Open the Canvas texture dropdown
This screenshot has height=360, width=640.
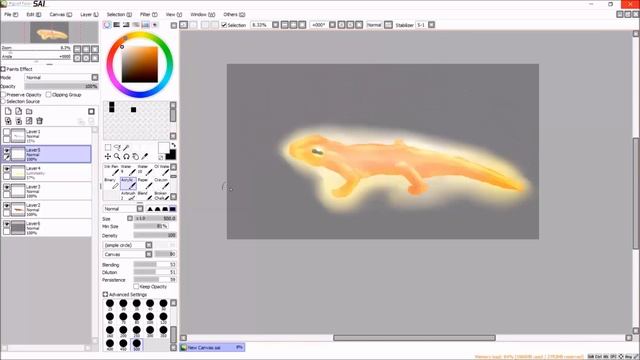149,254
